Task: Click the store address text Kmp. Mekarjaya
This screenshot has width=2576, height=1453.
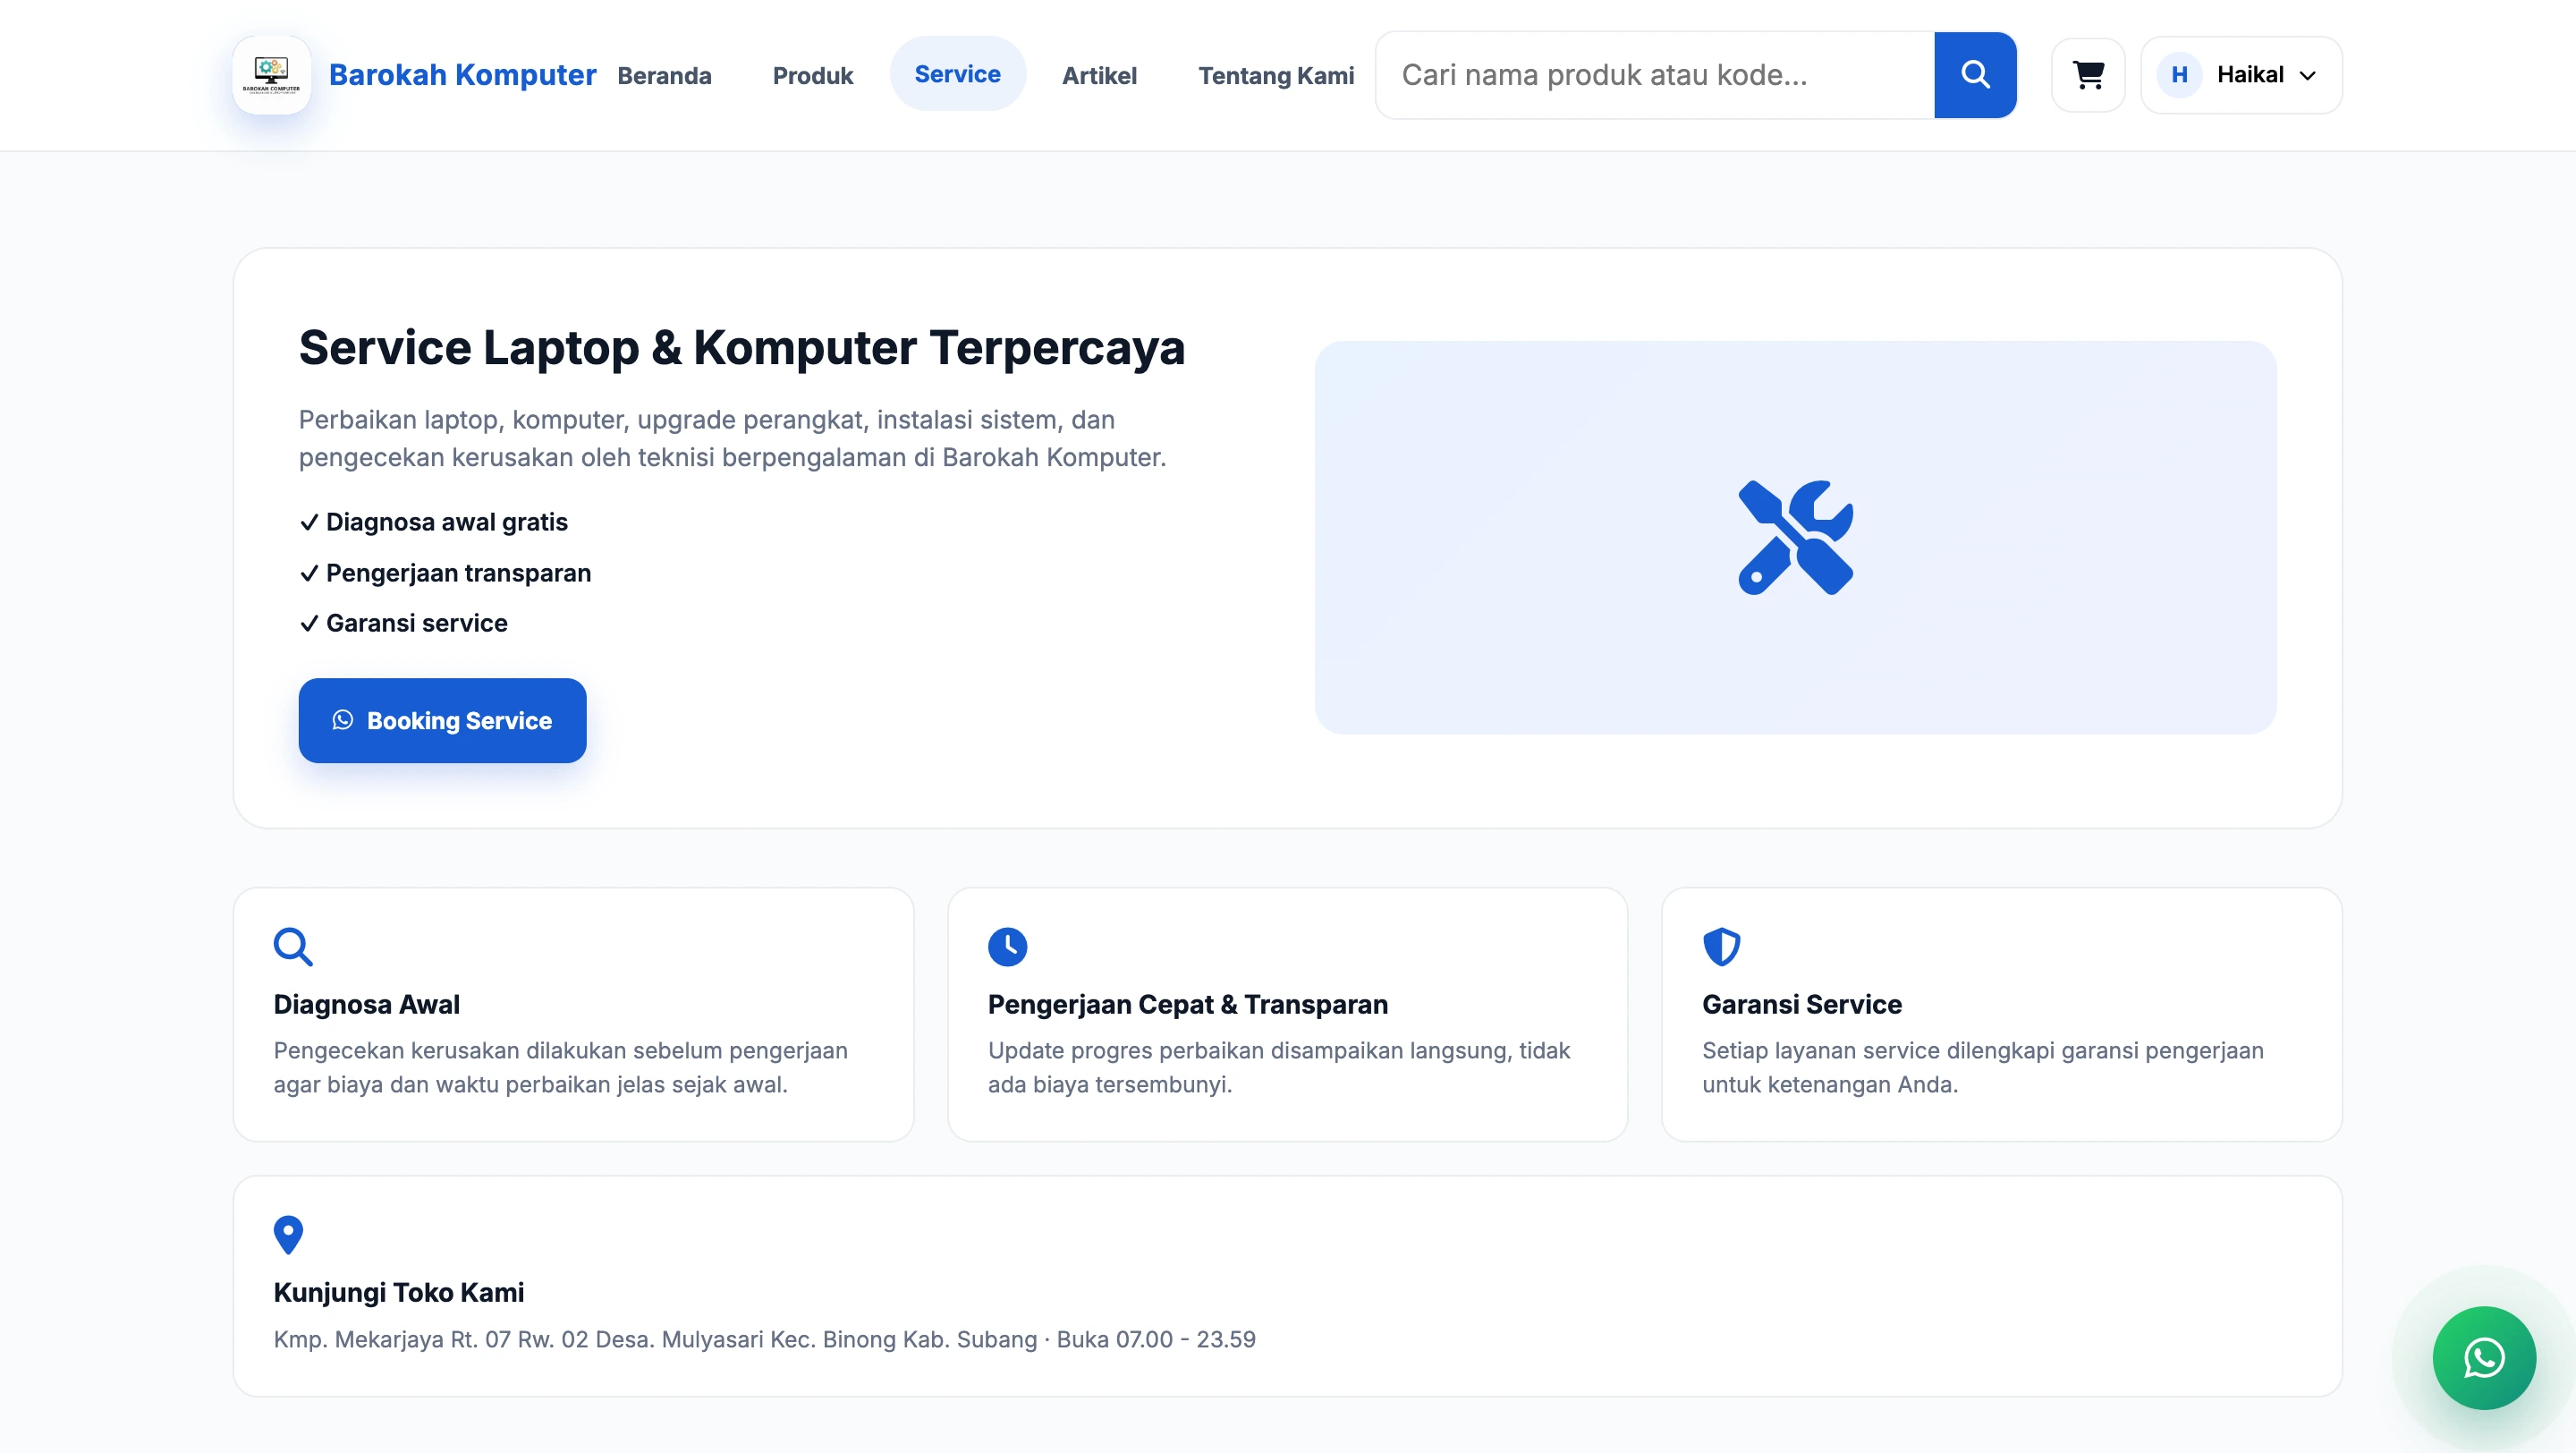Action: pyautogui.click(x=765, y=1339)
